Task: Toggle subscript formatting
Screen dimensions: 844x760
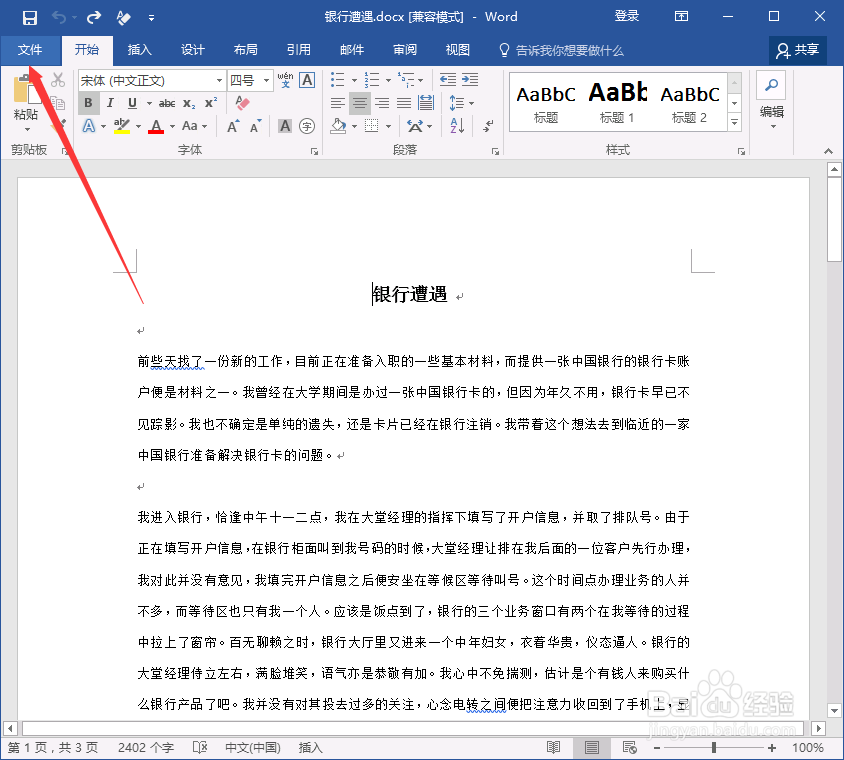Action: click(x=189, y=103)
